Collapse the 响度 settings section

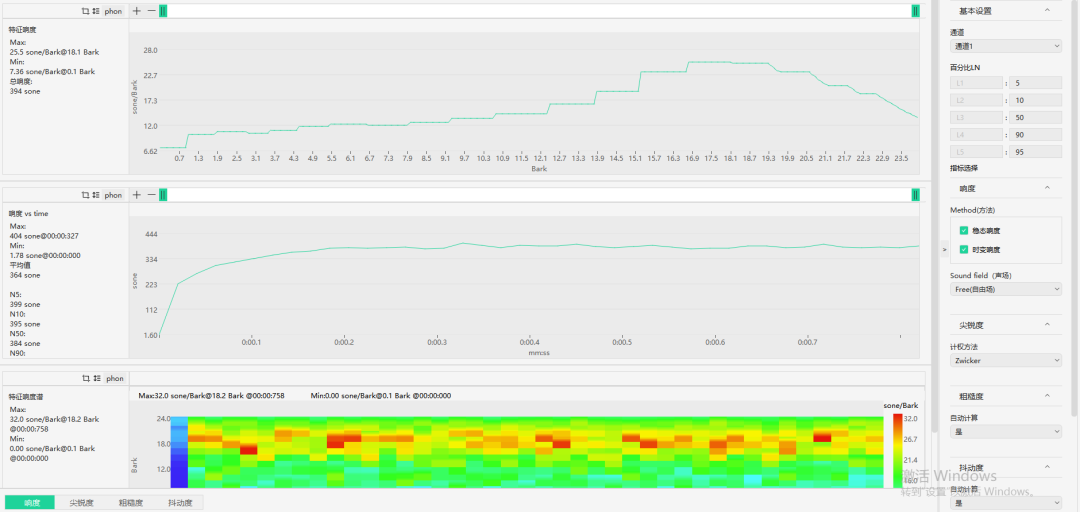1047,188
